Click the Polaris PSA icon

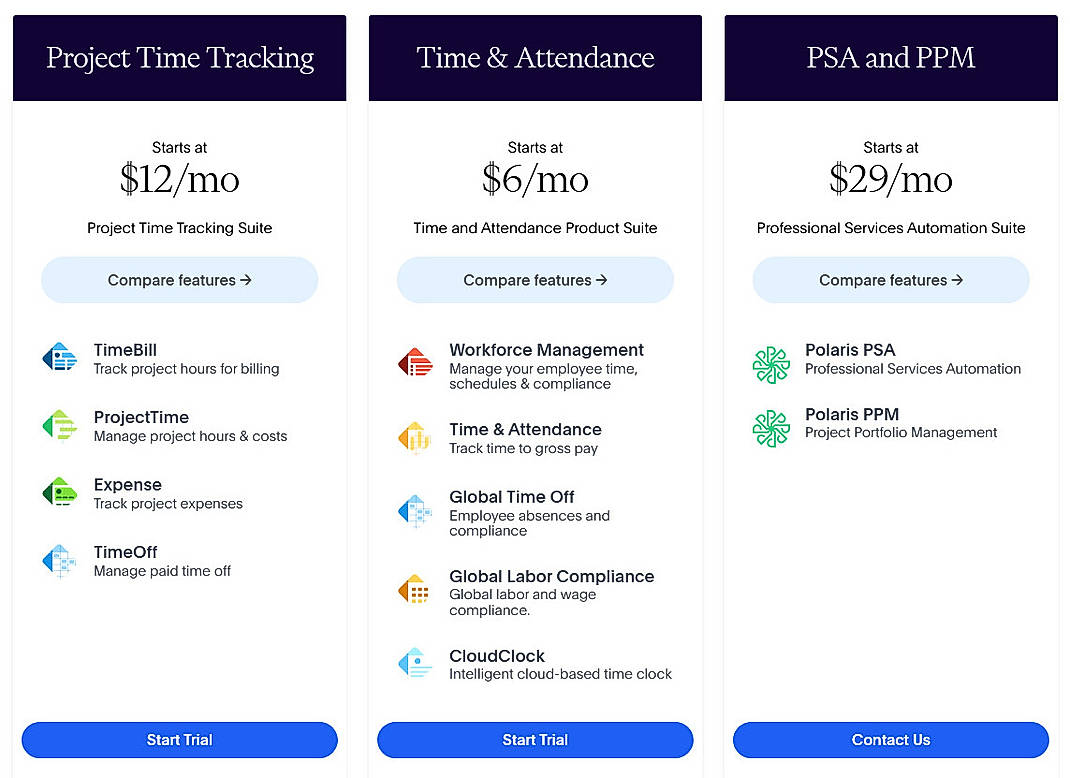point(771,364)
